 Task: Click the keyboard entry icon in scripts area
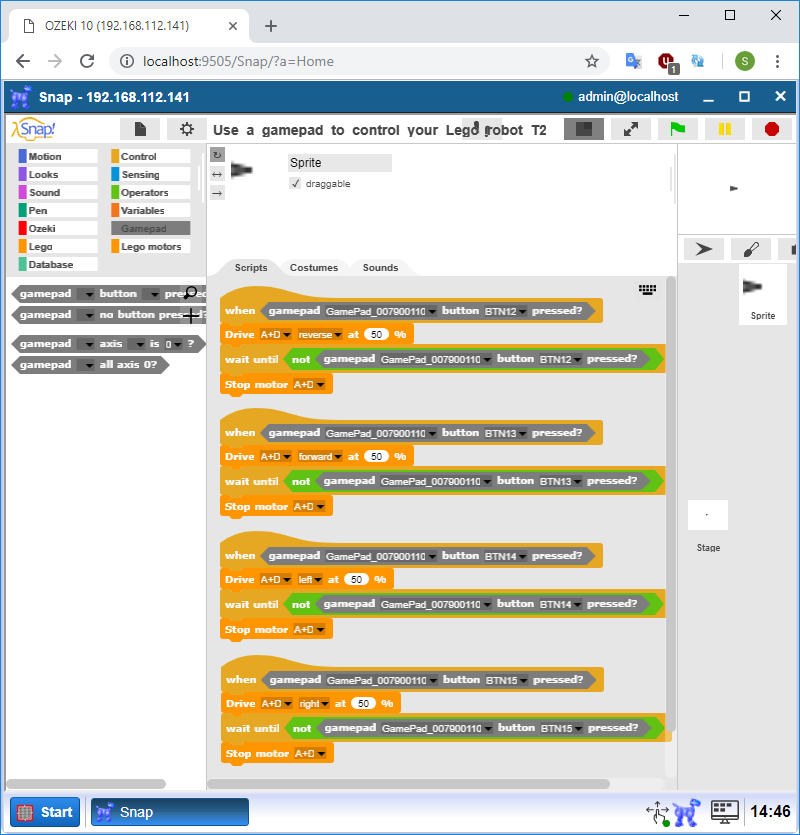[x=647, y=289]
